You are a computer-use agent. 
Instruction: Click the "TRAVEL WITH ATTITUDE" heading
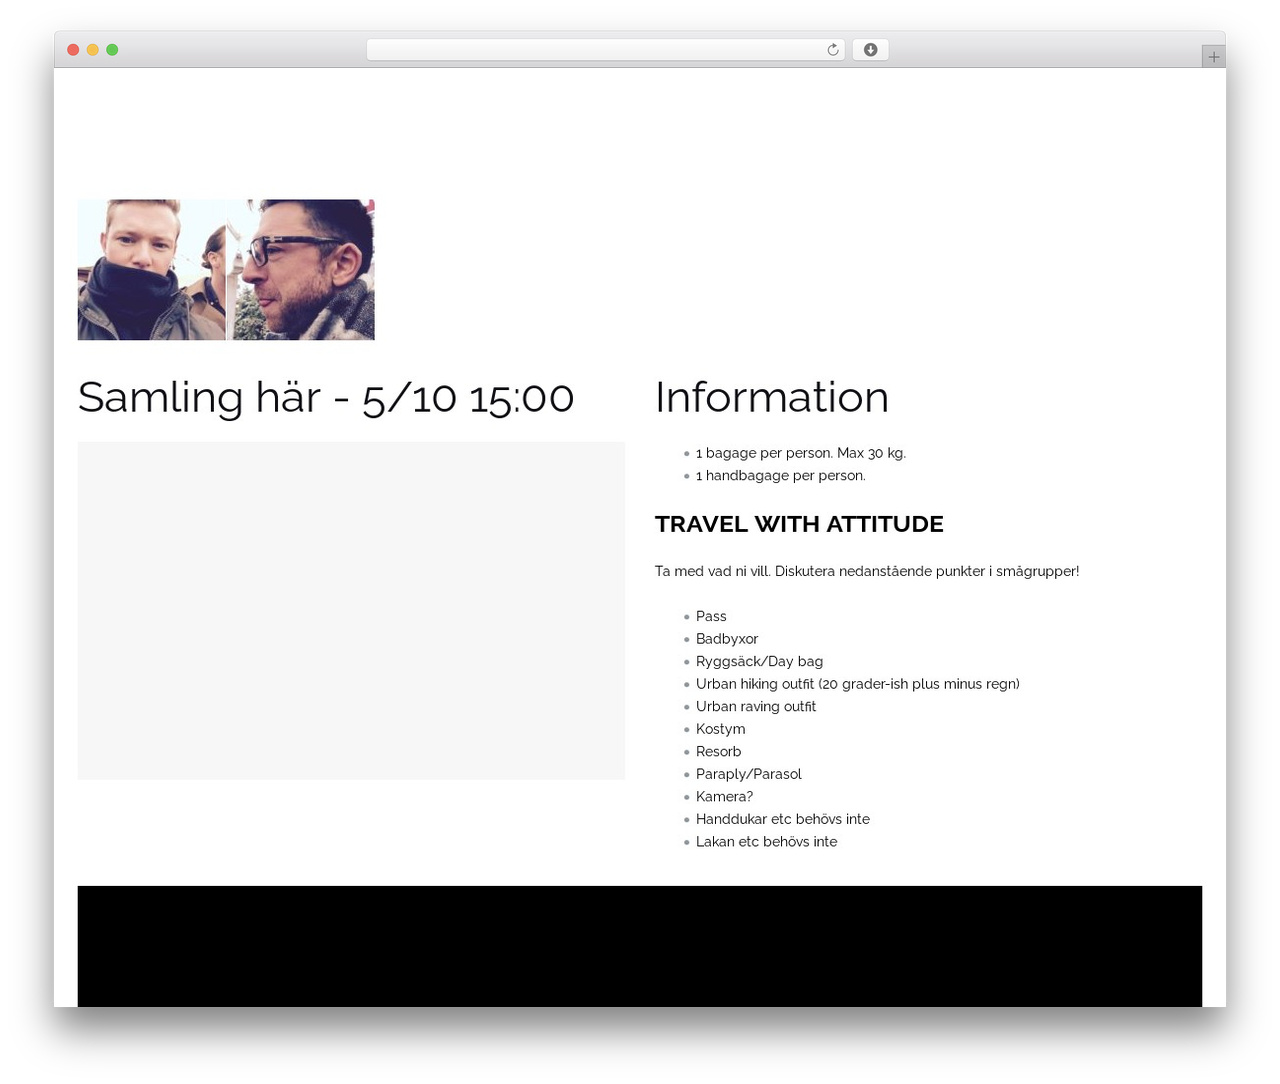click(799, 524)
